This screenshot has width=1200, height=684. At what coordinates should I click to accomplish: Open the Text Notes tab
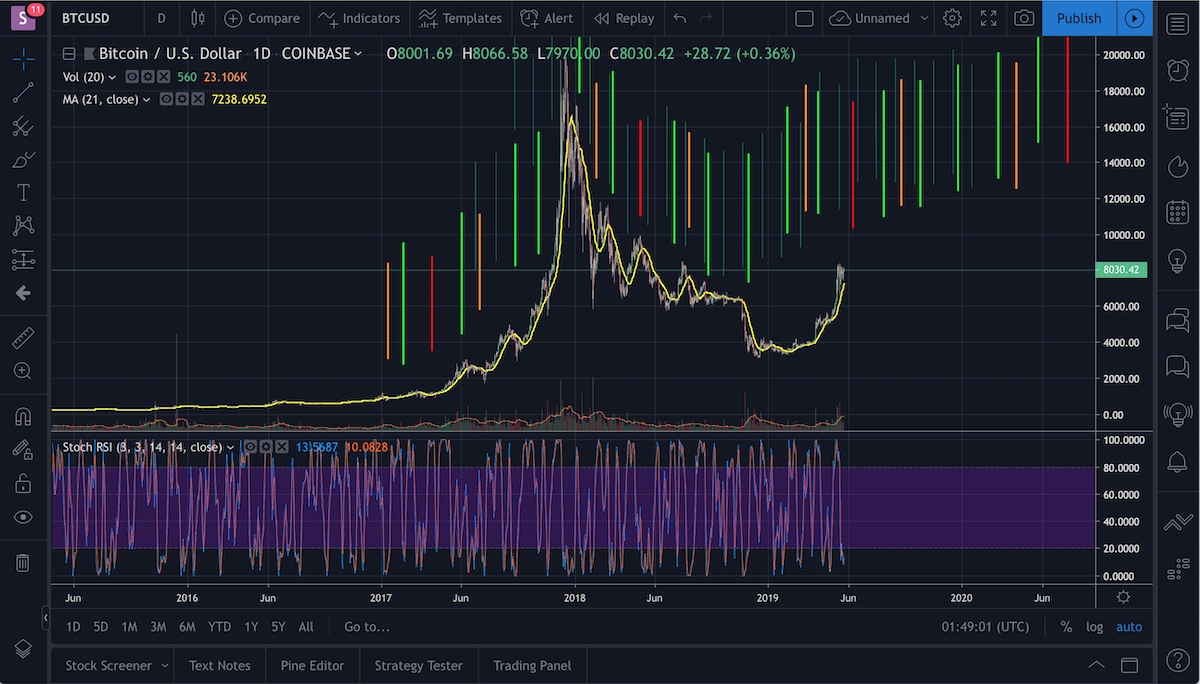pyautogui.click(x=219, y=665)
